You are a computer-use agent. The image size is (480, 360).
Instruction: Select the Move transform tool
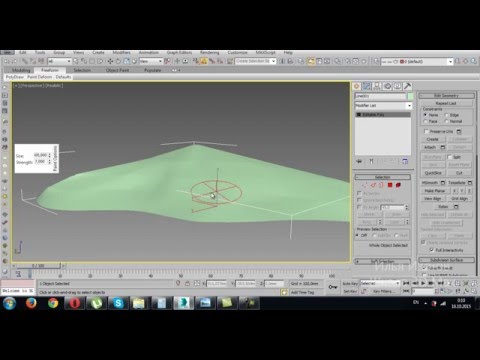110,61
